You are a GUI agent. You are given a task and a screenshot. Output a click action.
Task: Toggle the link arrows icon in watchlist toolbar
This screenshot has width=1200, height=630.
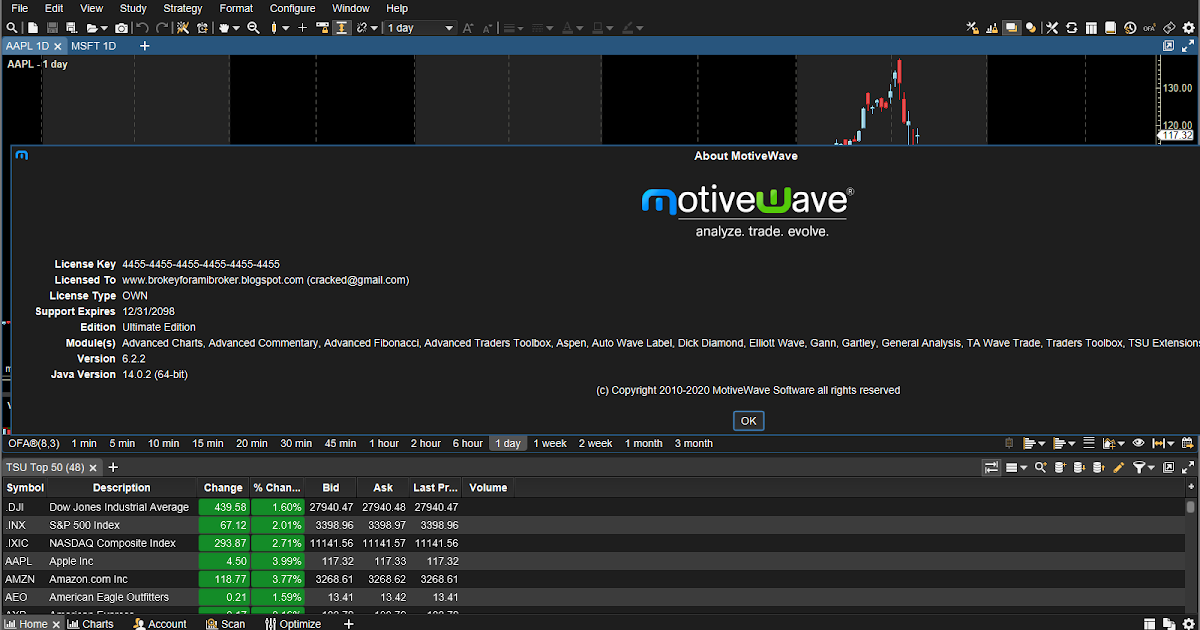tap(991, 467)
